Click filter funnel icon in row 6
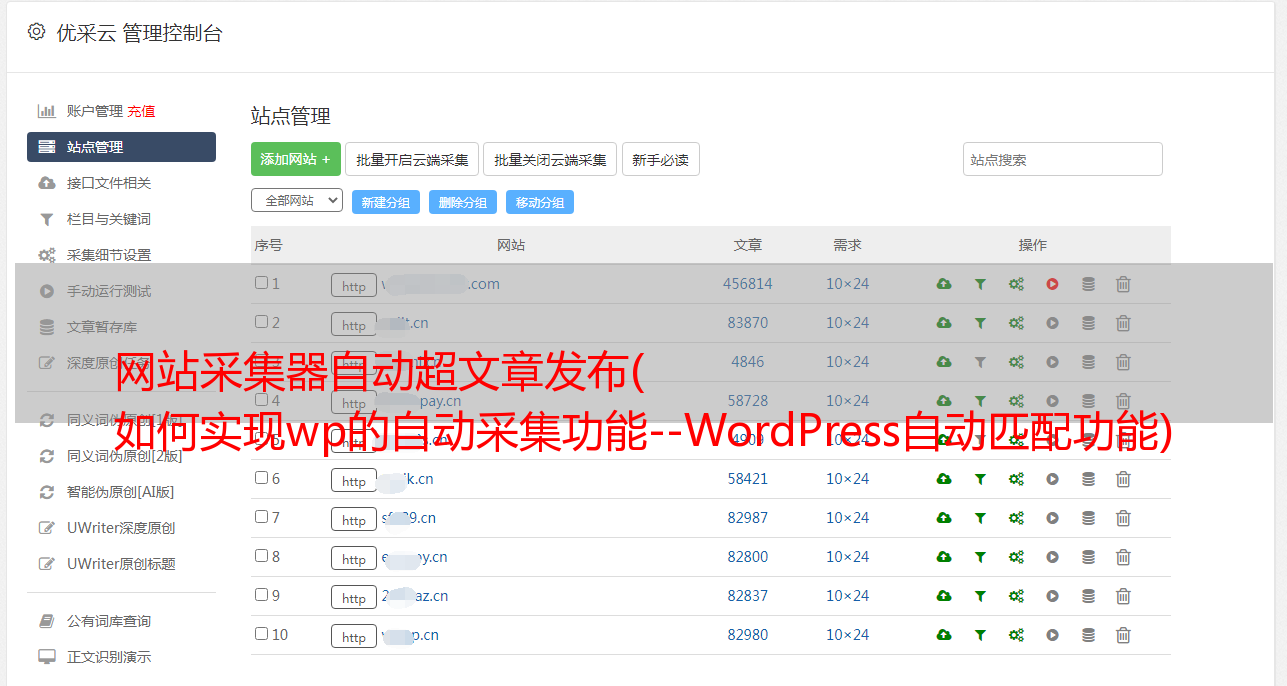1287x686 pixels. click(x=980, y=479)
